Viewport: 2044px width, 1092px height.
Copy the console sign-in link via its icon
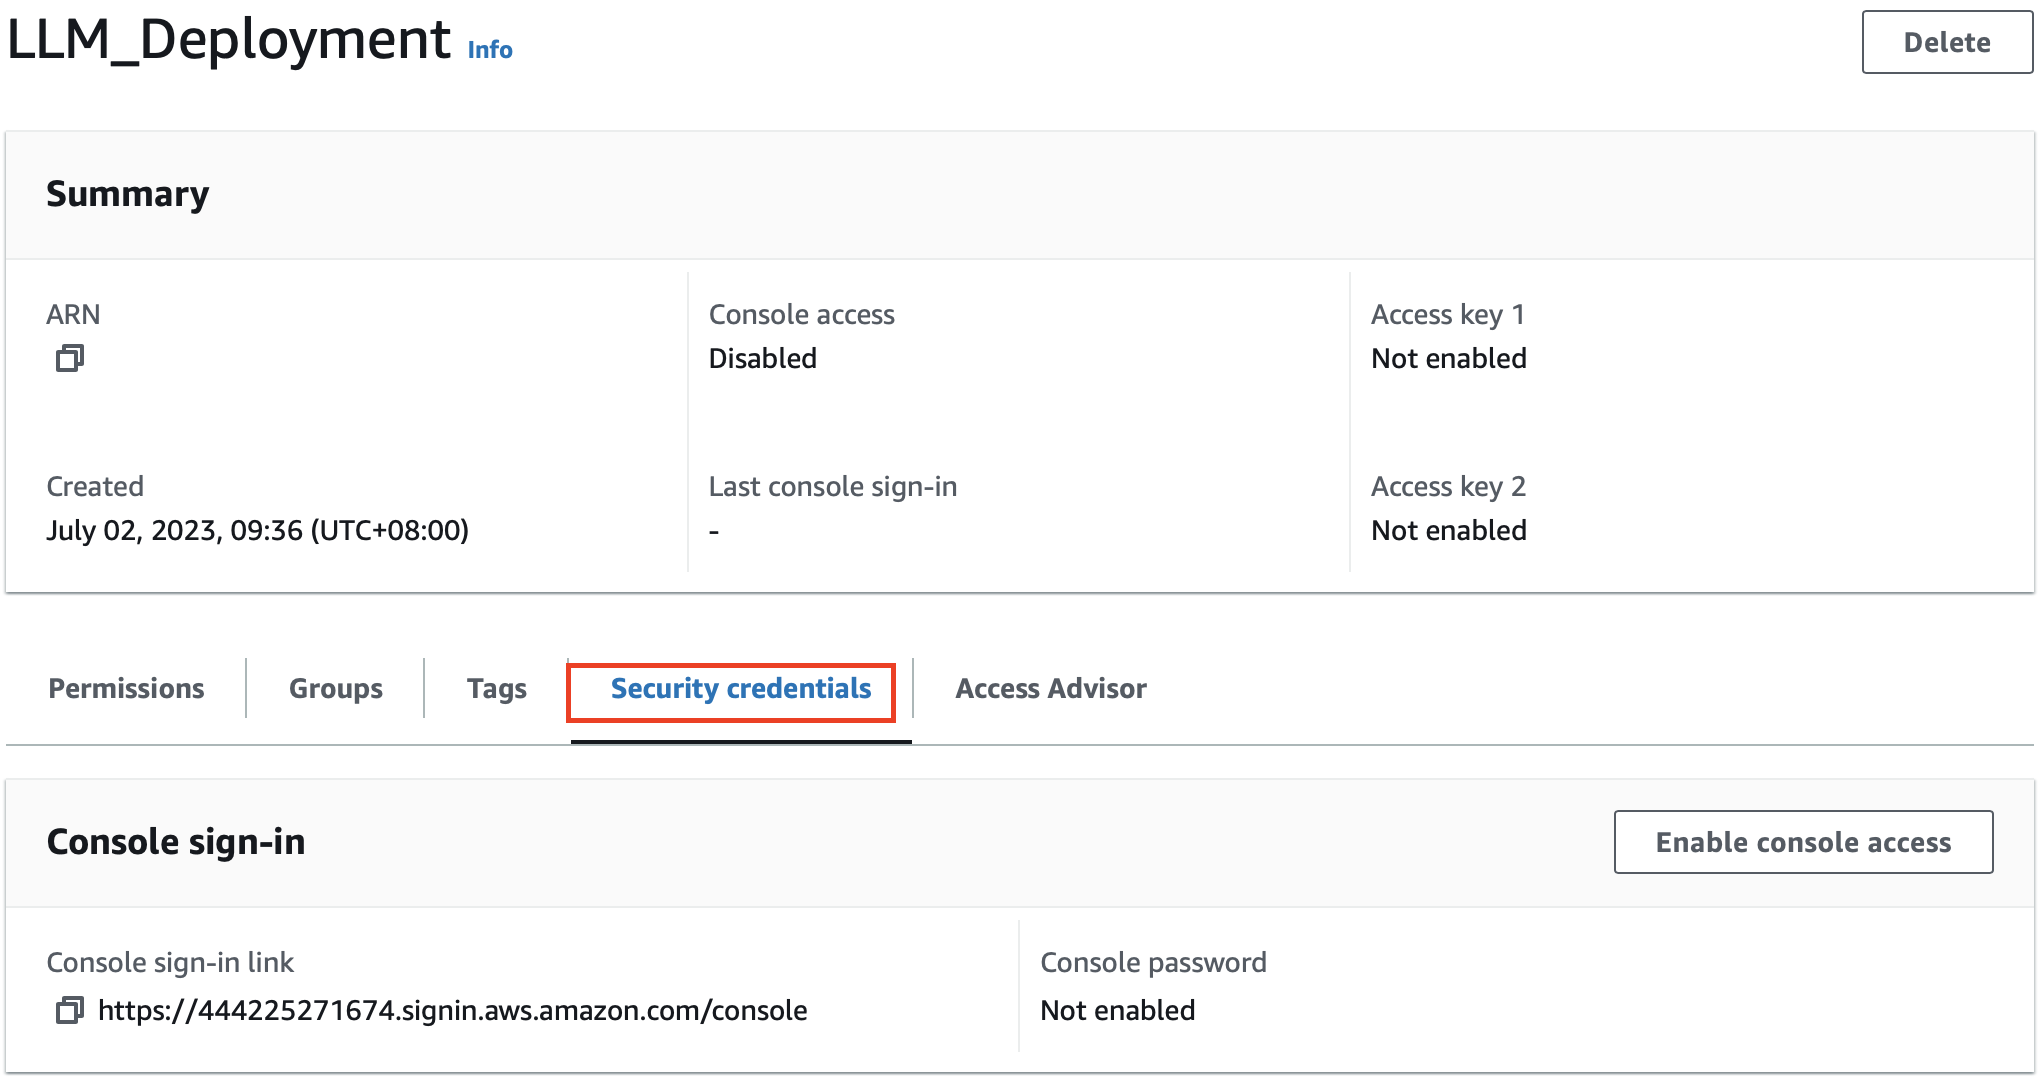click(x=70, y=1010)
